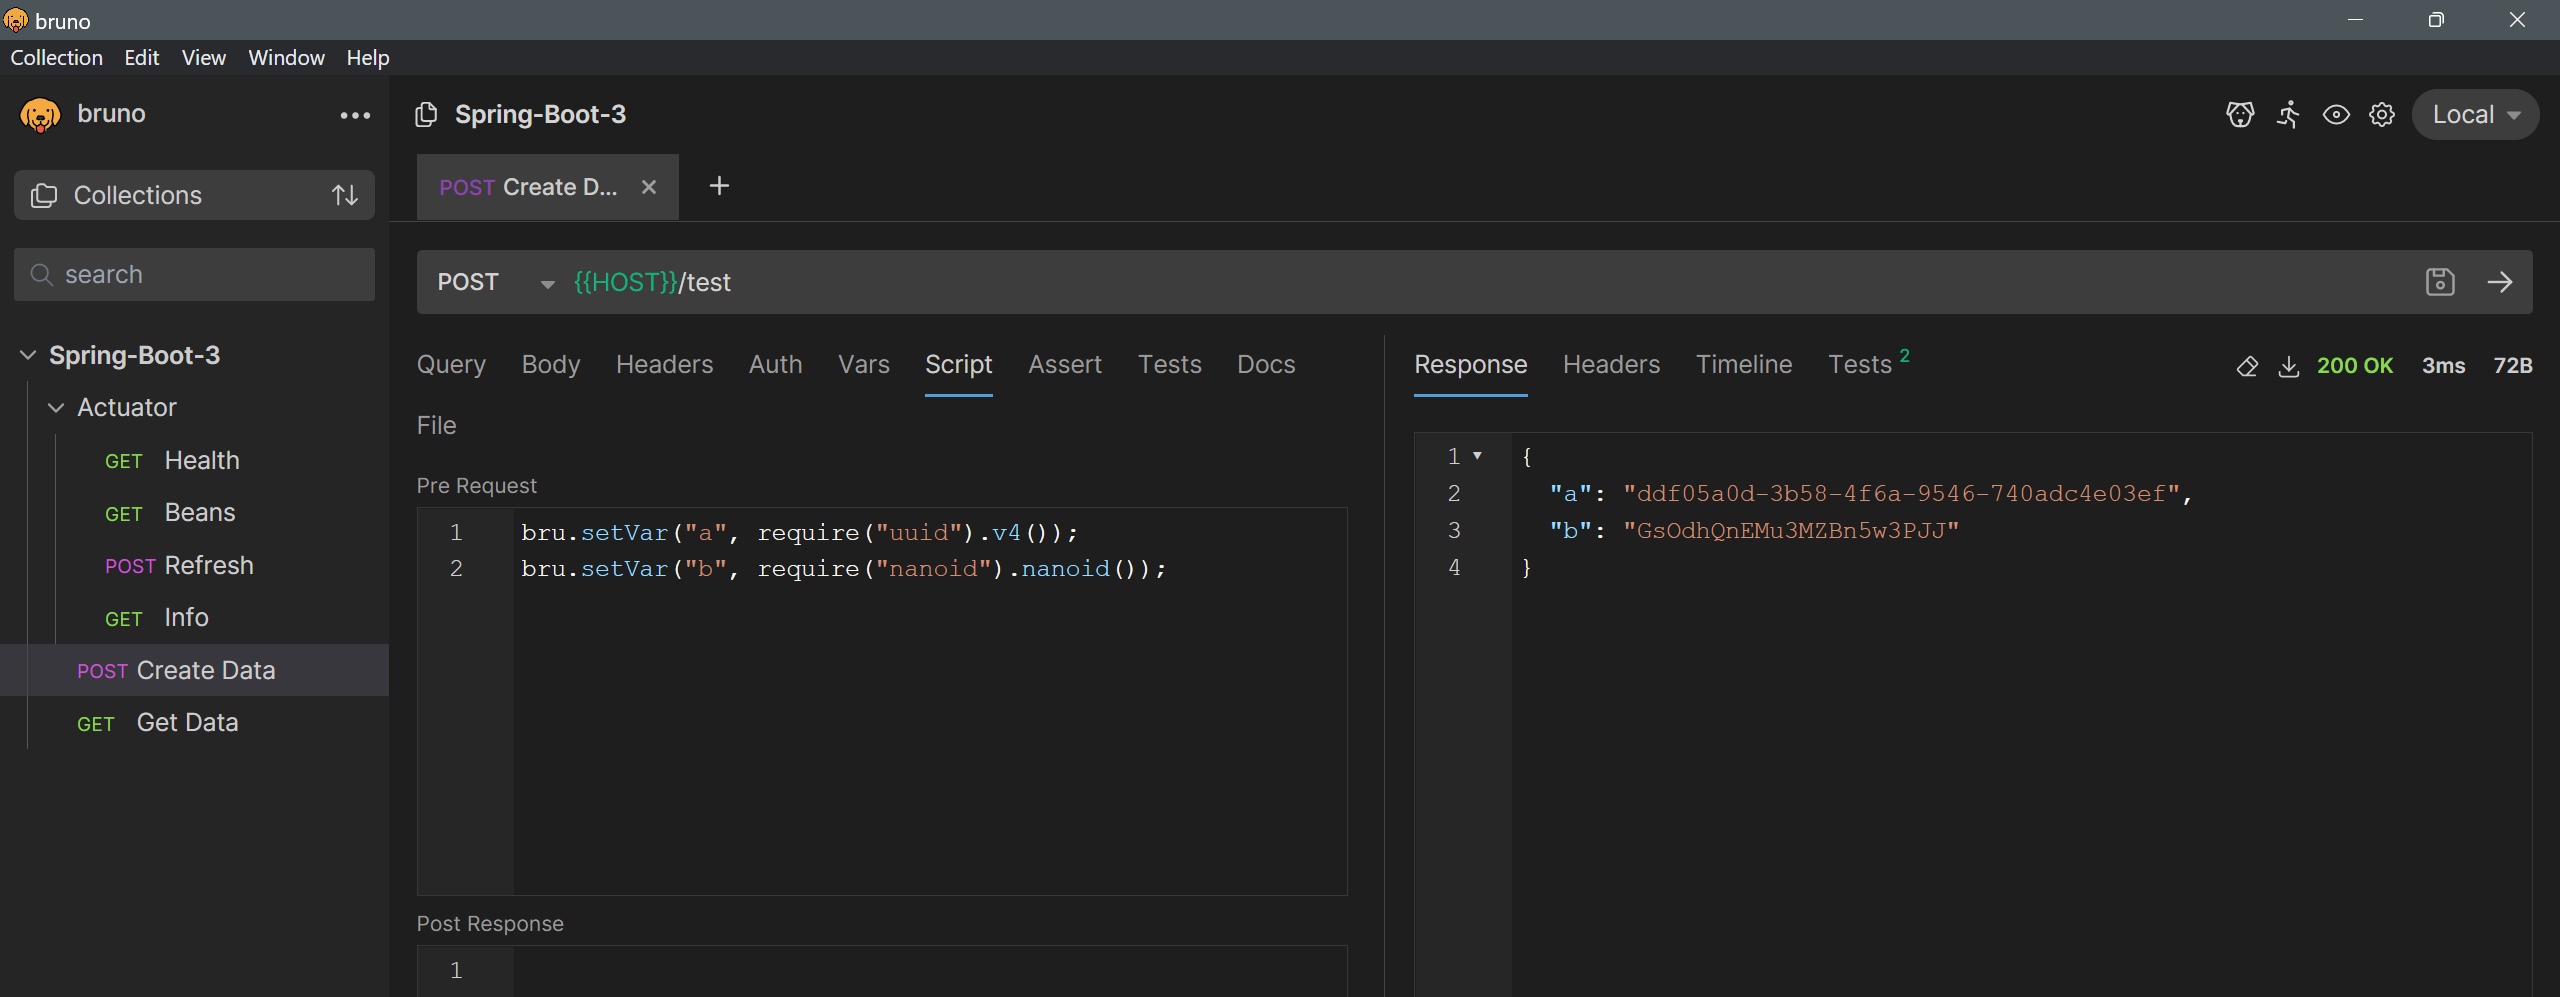The image size is (2560, 997).
Task: Toggle the eye variables viewer
Action: 2336,115
